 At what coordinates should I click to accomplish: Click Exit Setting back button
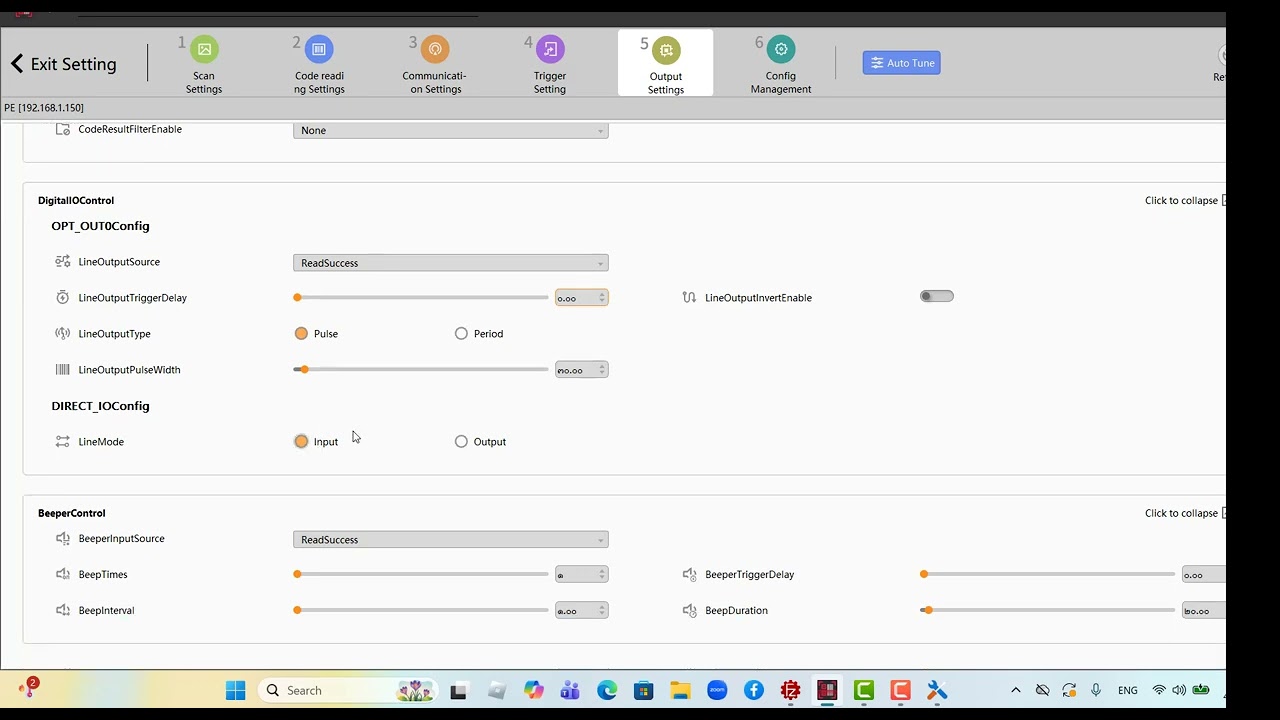(x=64, y=64)
